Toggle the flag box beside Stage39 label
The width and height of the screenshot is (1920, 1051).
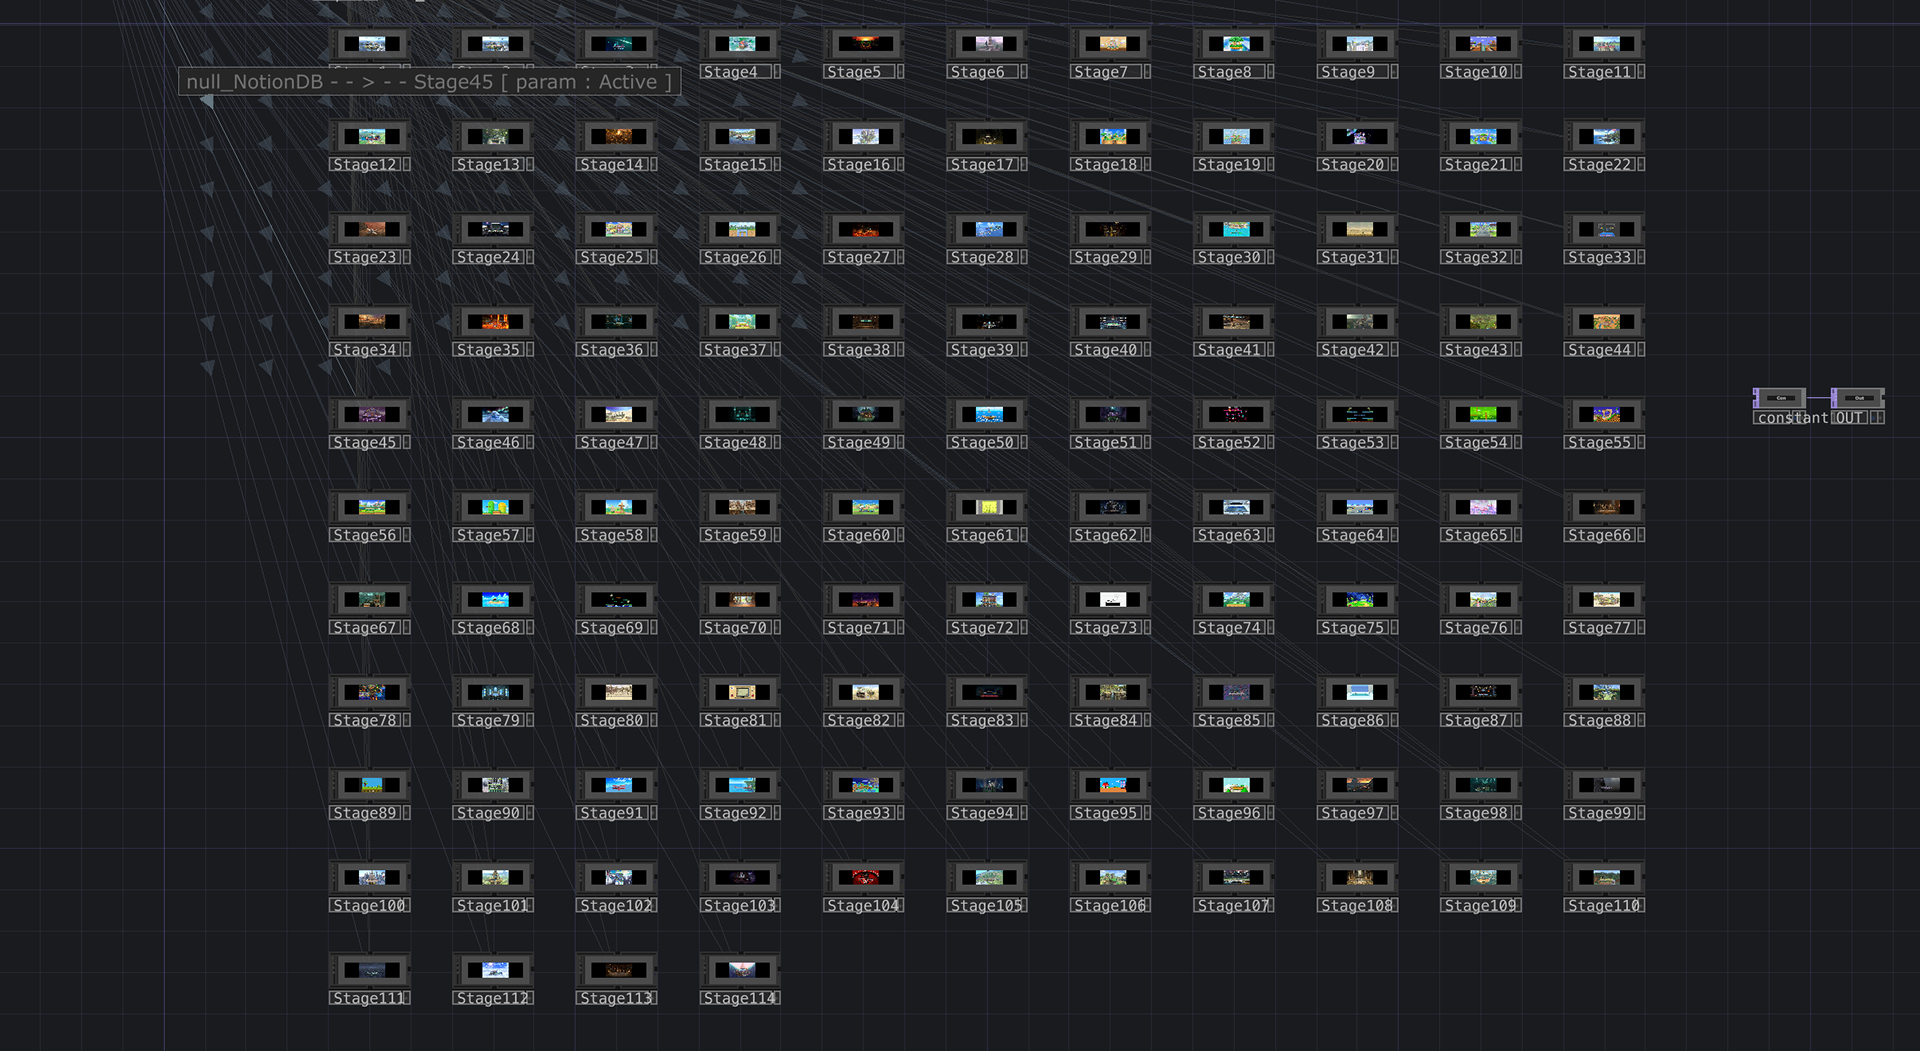(x=1023, y=350)
